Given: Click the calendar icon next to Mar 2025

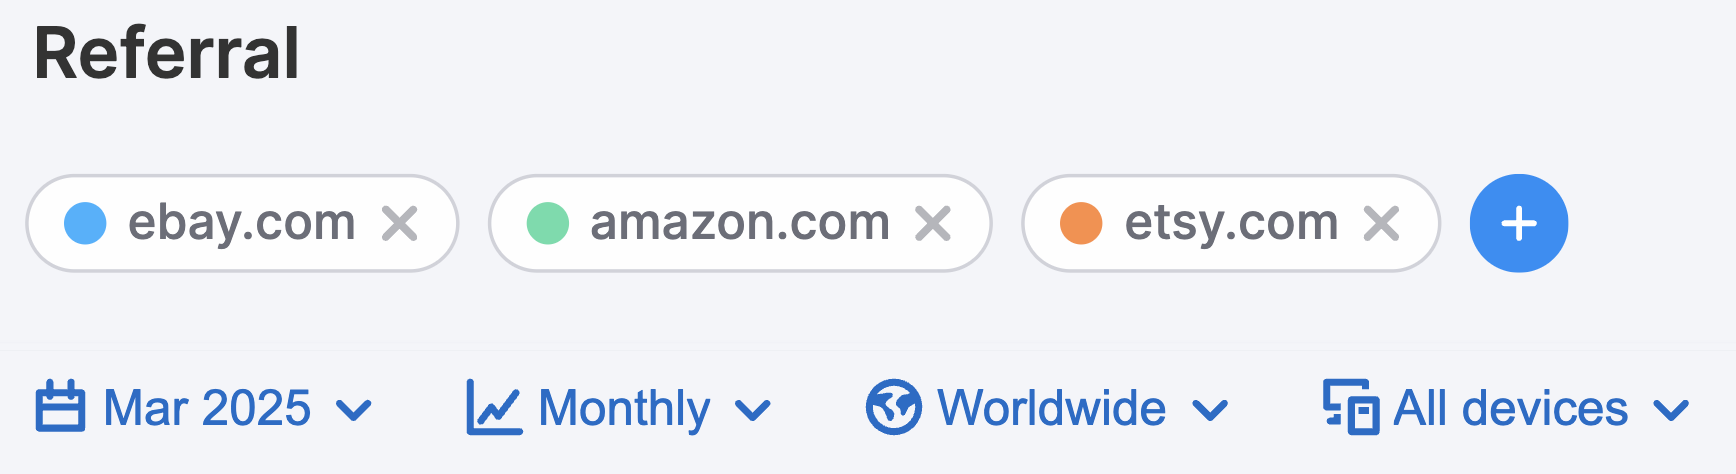Looking at the screenshot, I should (60, 408).
